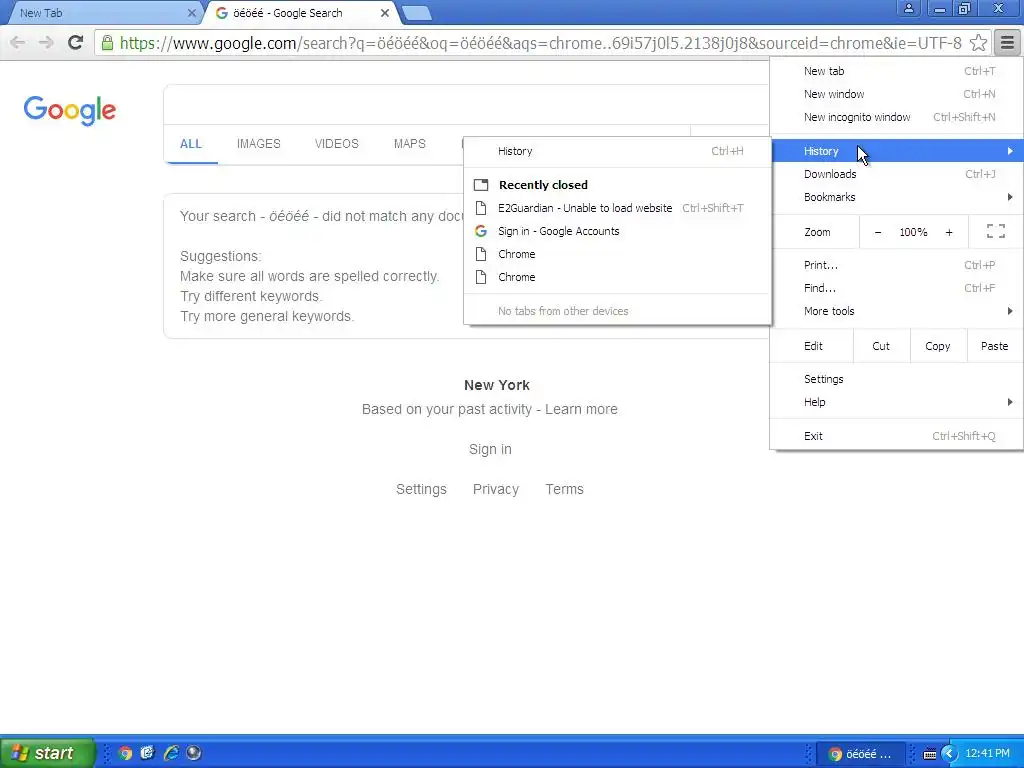Open Downloads from Chrome menu
1024x768 pixels.
coord(897,174)
